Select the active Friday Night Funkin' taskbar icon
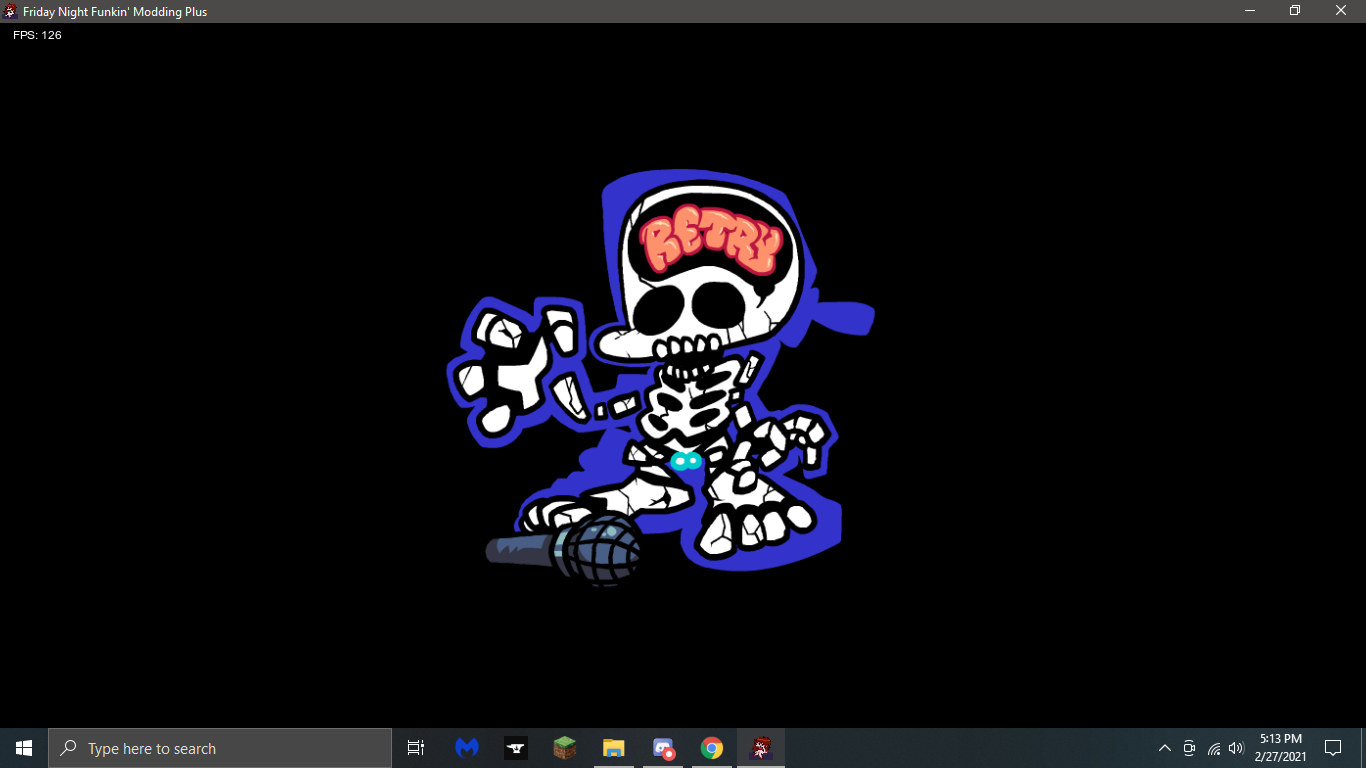 759,747
